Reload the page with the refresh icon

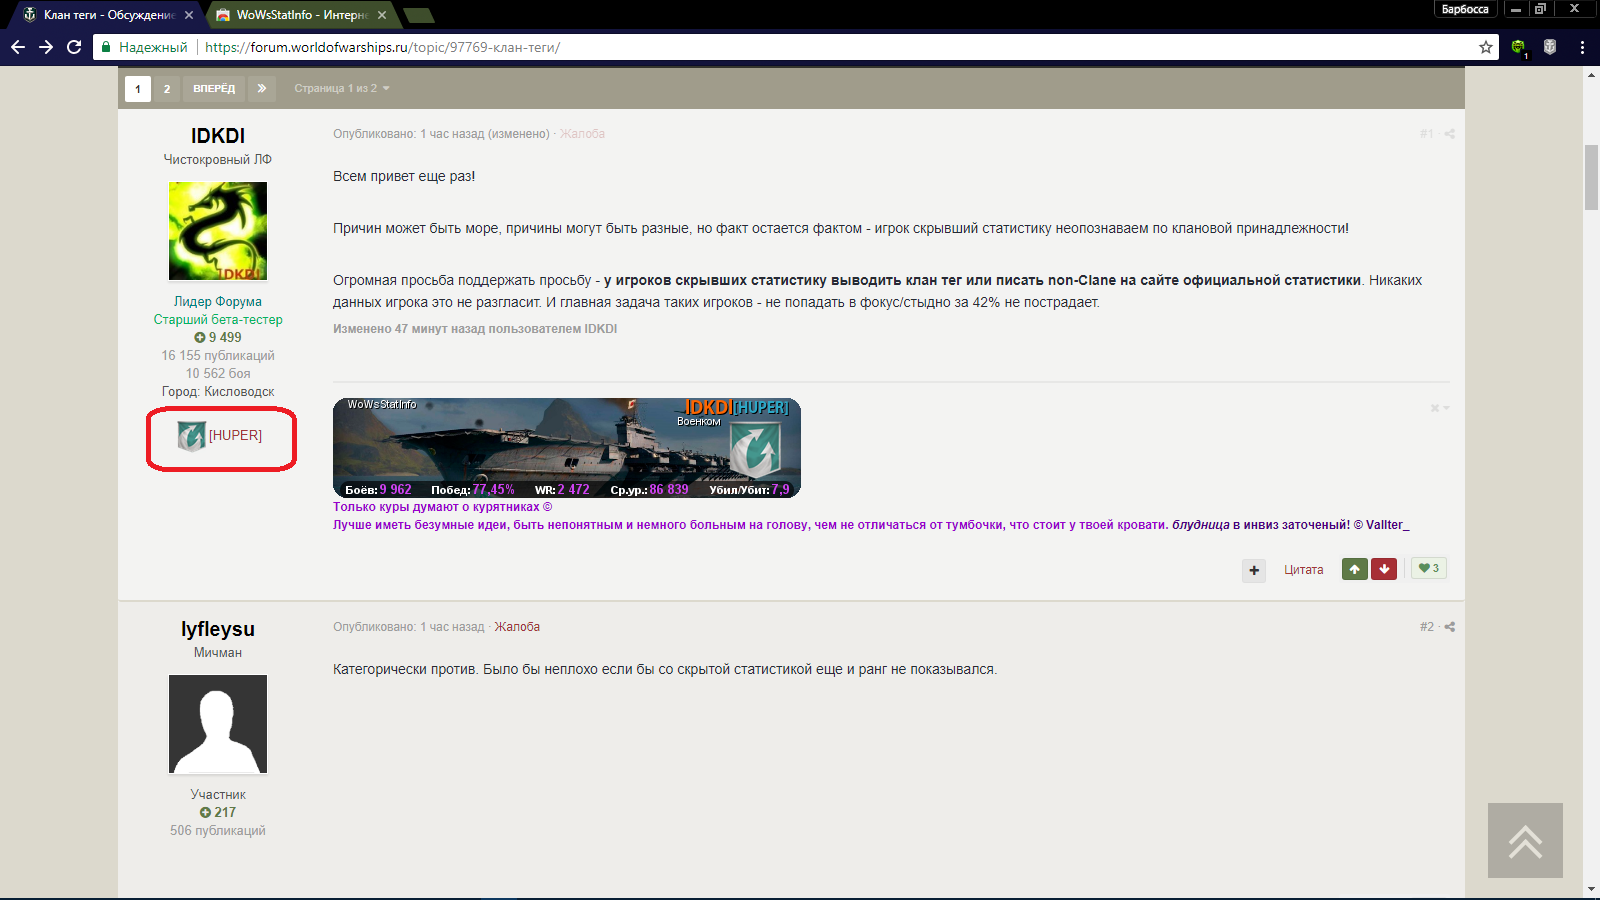pos(74,47)
